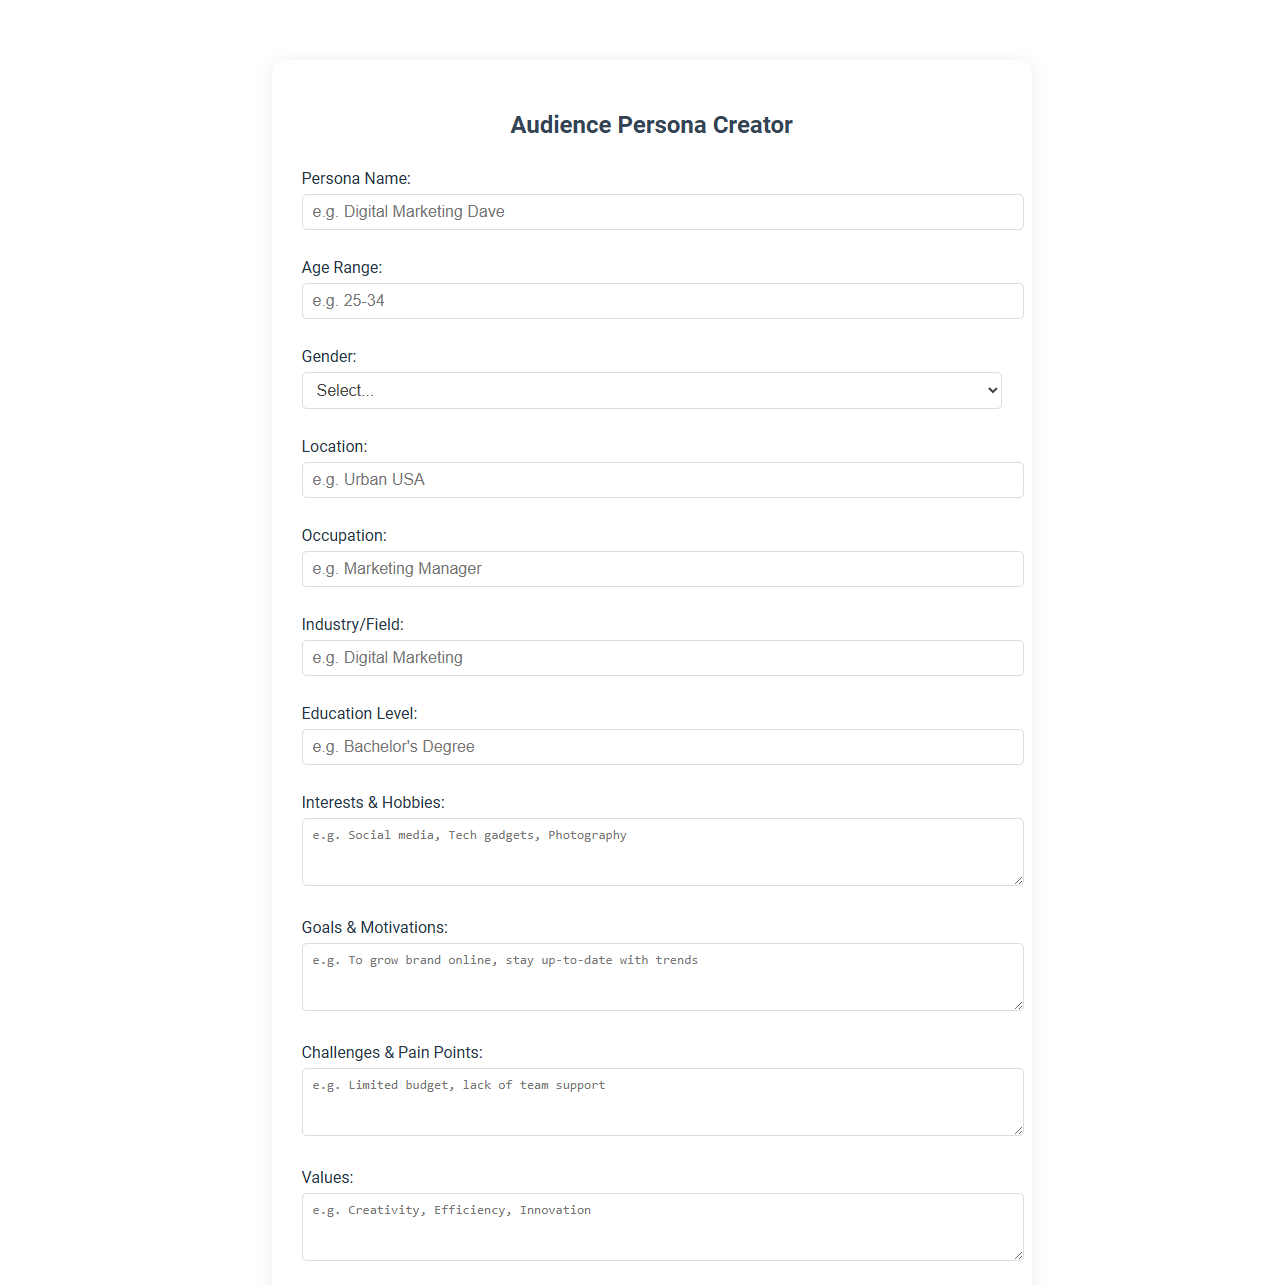The image size is (1263, 1285).
Task: Click the Select... option in Gender dropdown
Action: coord(652,390)
